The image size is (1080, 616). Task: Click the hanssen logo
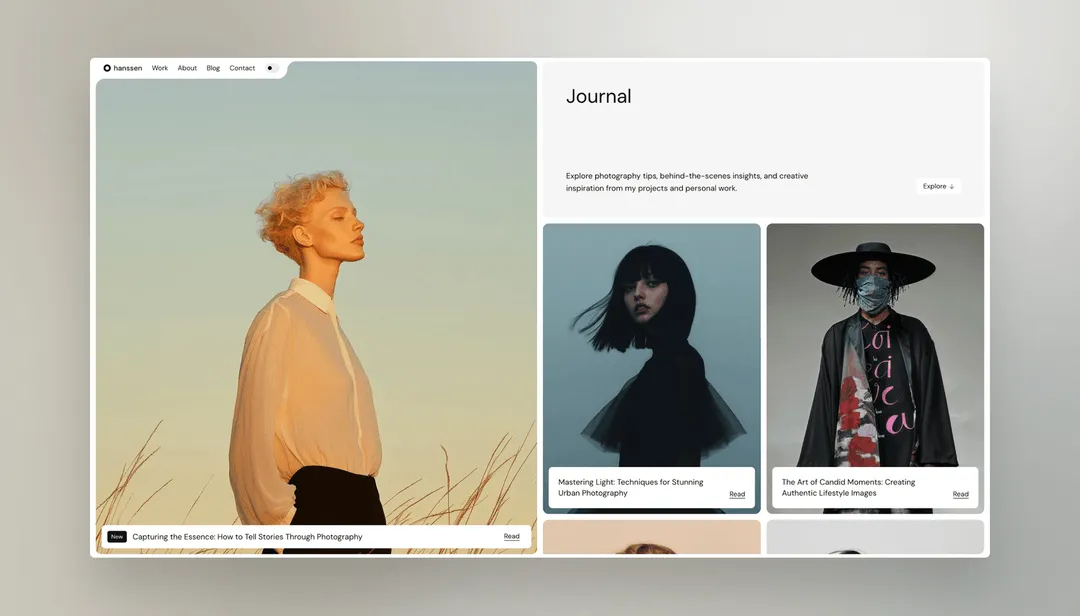[123, 68]
